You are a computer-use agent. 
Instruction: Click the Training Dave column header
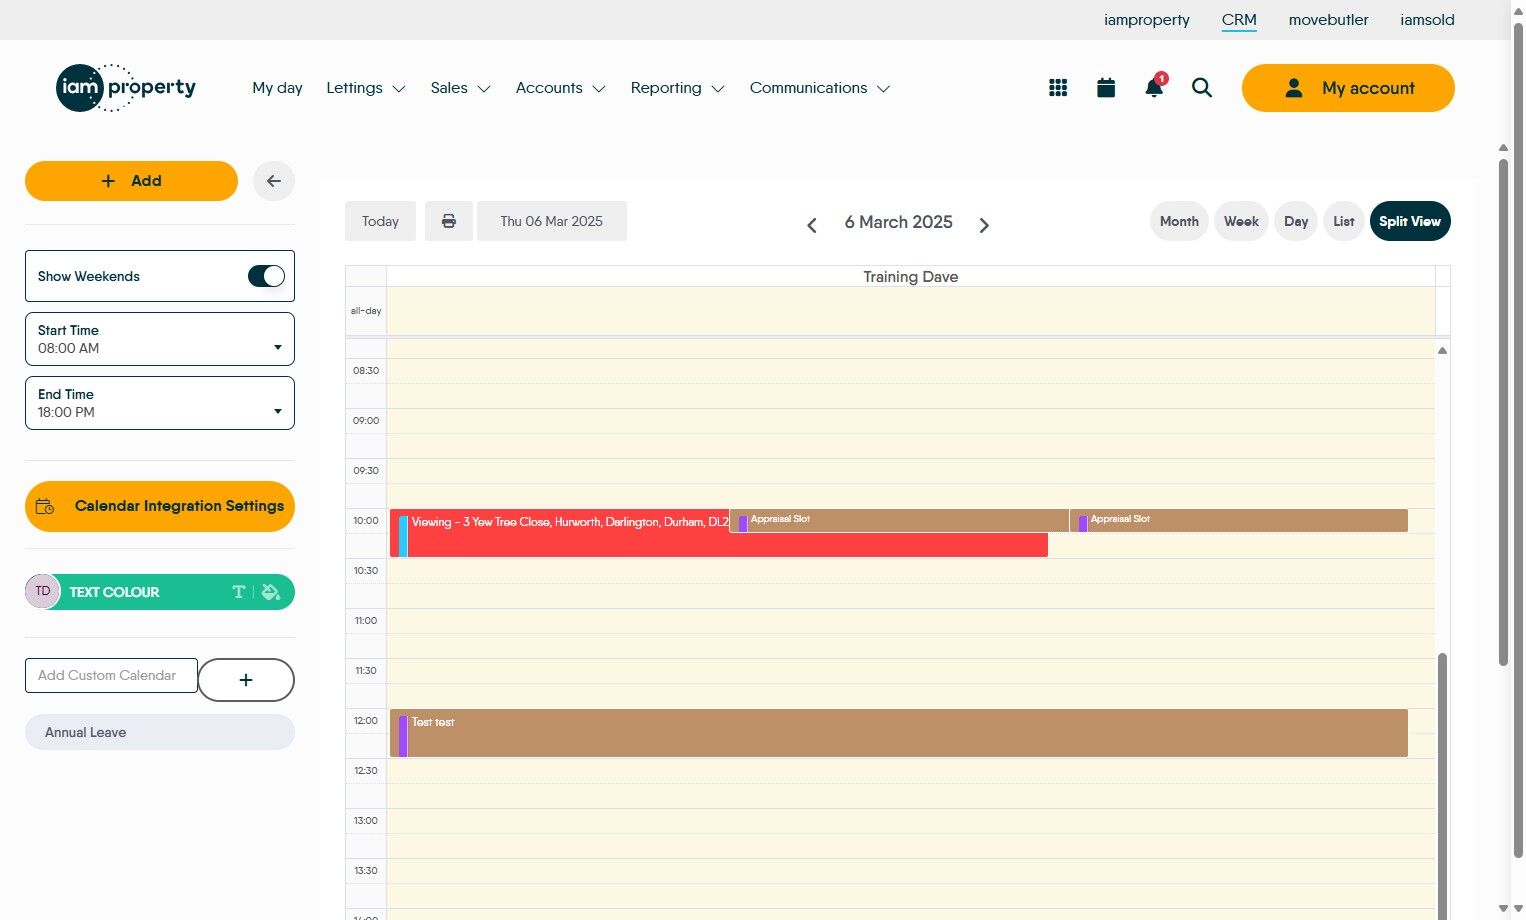911,277
